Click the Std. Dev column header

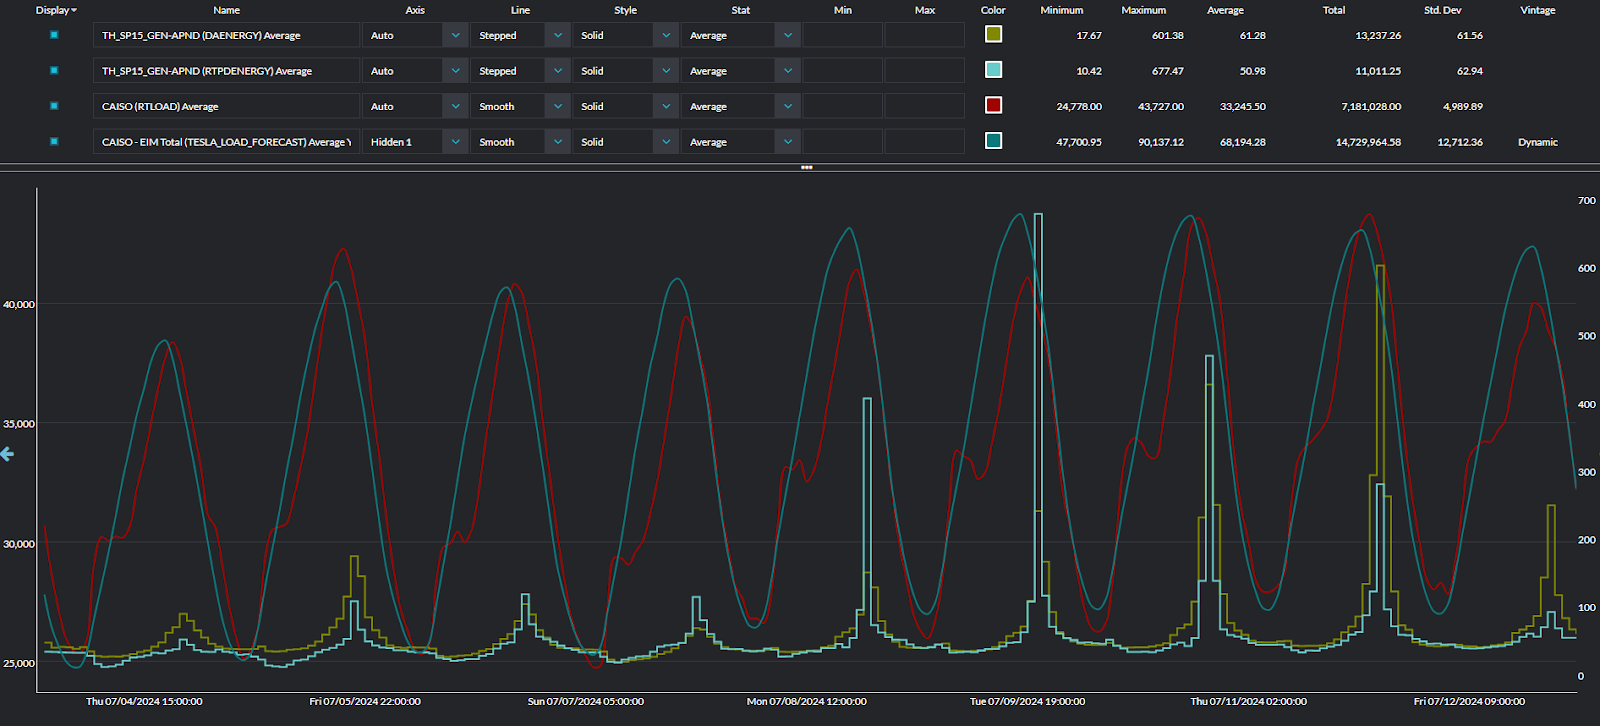click(x=1442, y=10)
